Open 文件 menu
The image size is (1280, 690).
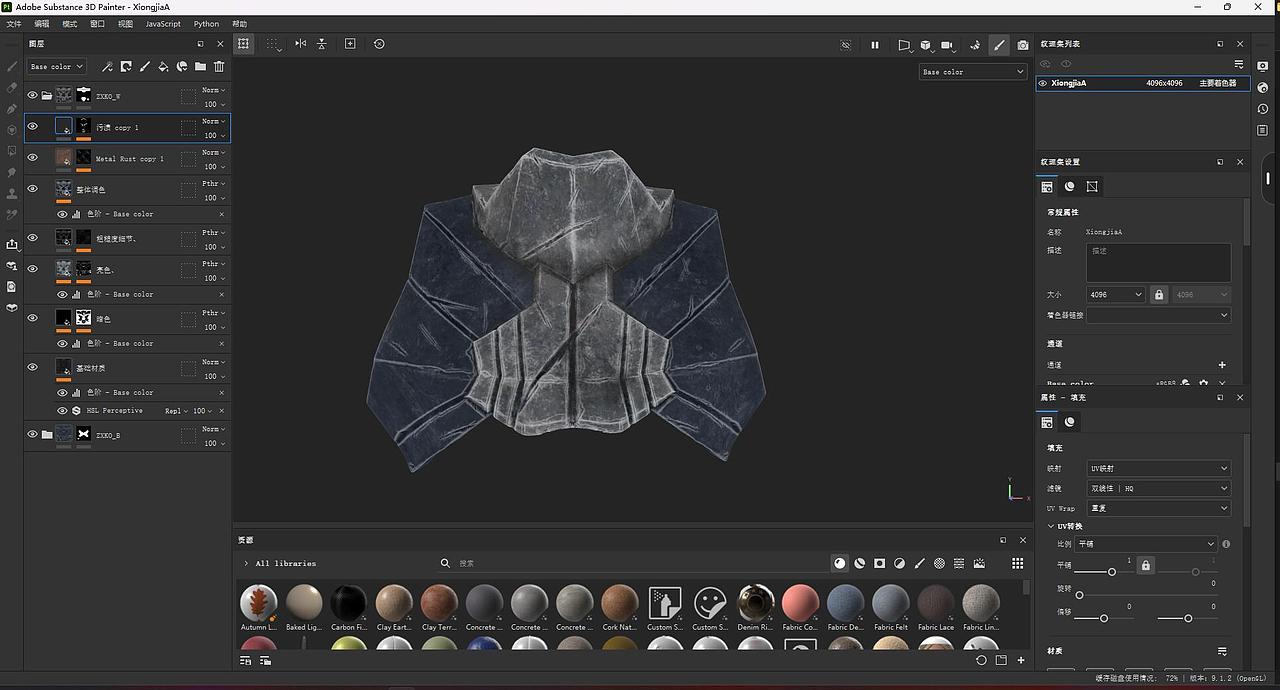click(x=14, y=24)
